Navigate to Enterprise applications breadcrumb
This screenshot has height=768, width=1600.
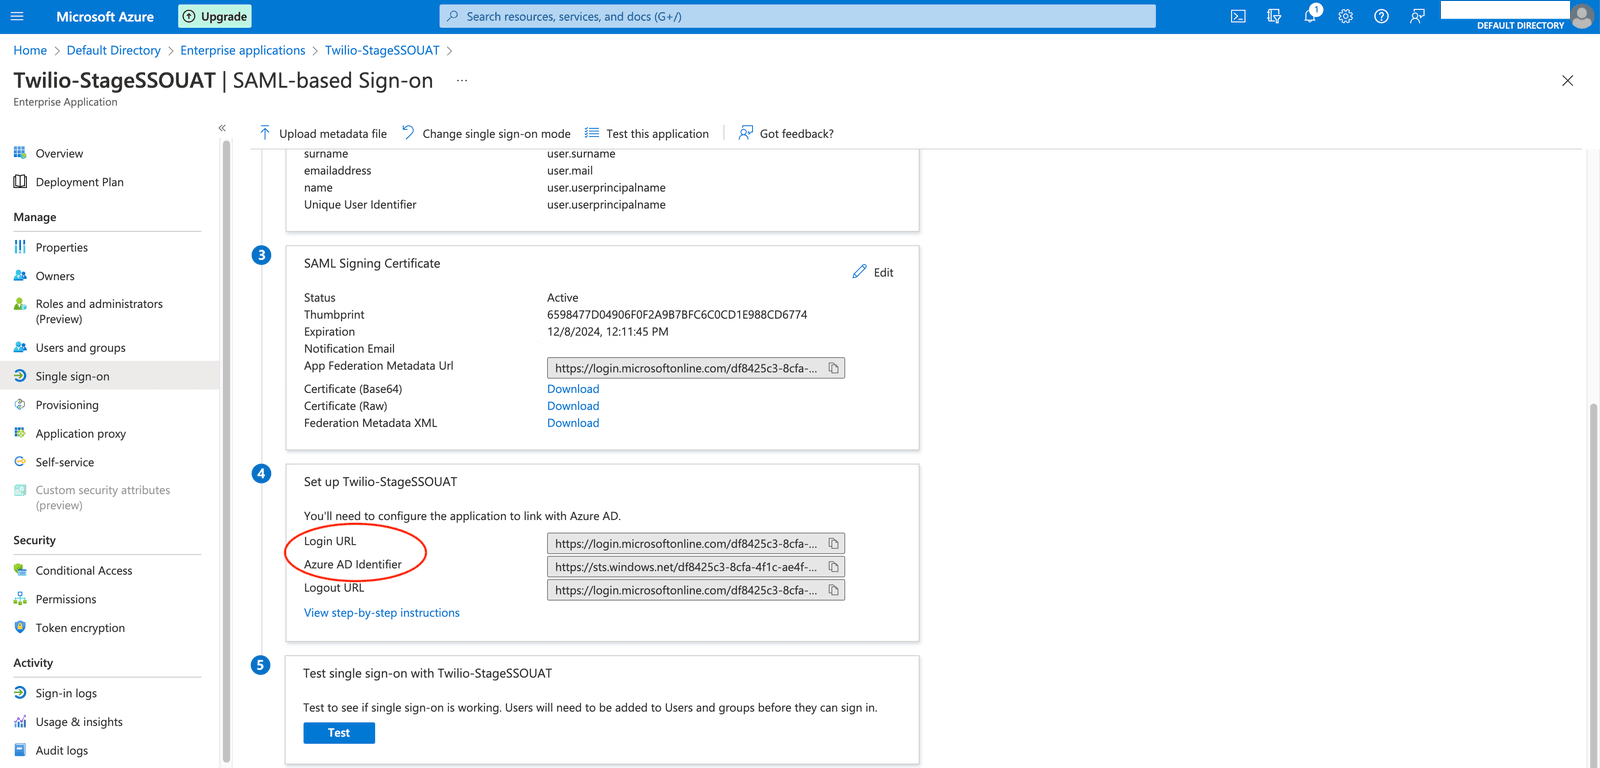(x=243, y=50)
